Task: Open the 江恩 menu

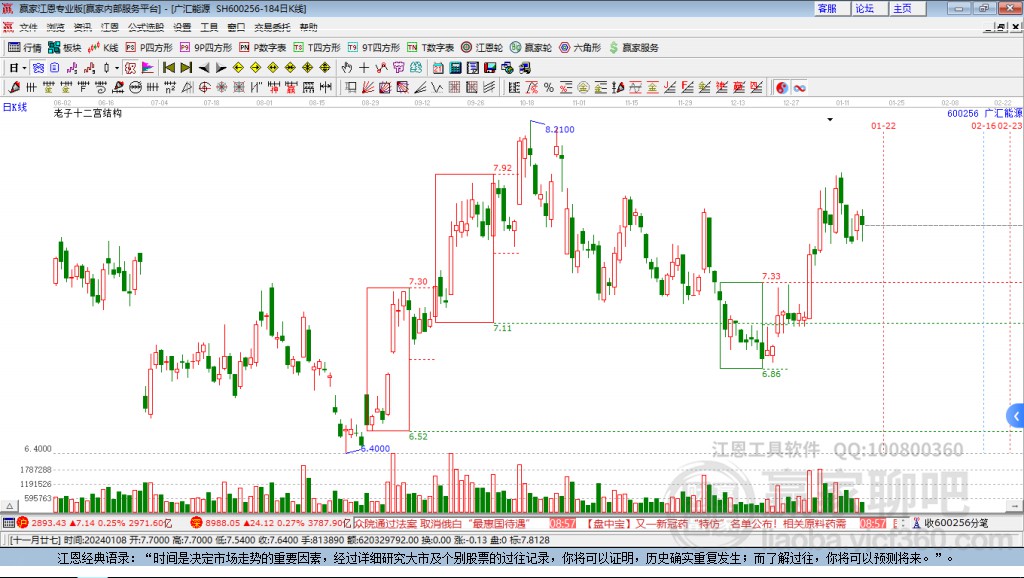Action: 110,27
